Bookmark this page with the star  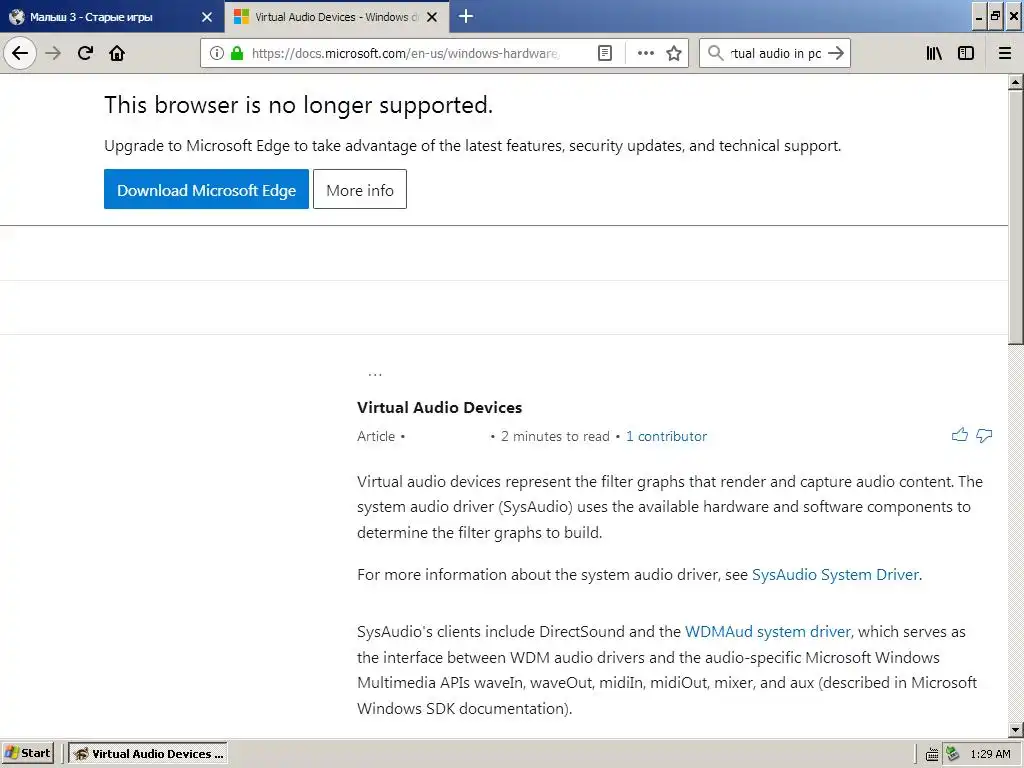click(674, 53)
